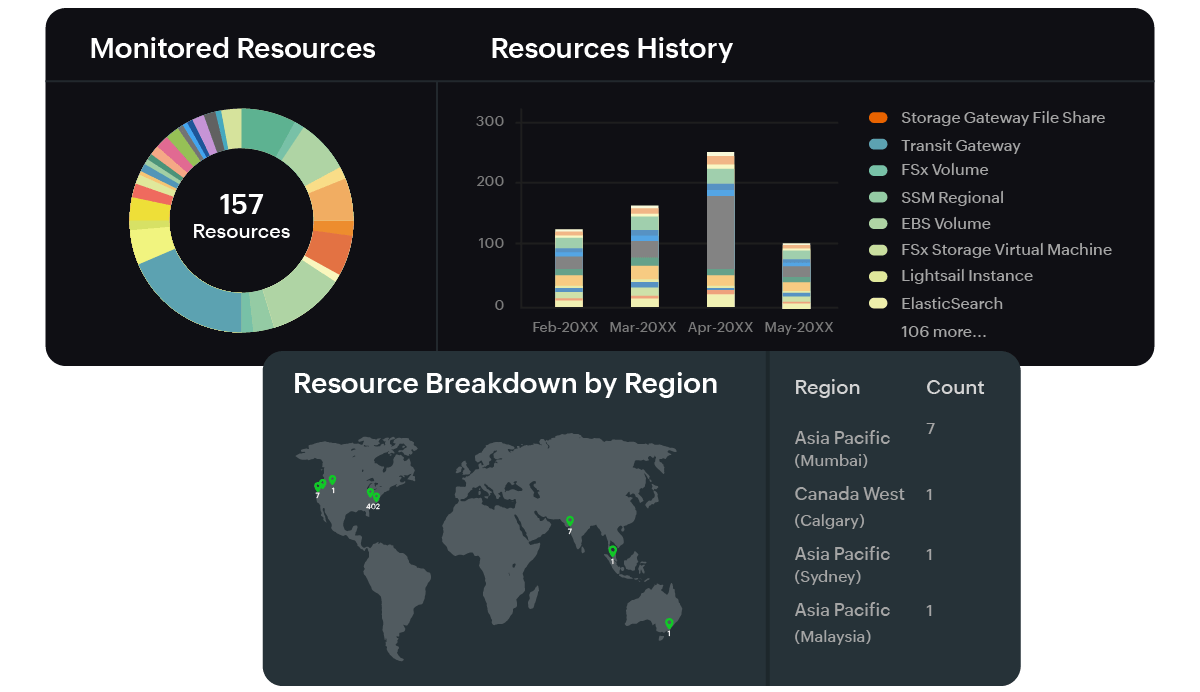Select the west coast pin labeled 7
The height and width of the screenshot is (692, 1200).
click(317, 485)
